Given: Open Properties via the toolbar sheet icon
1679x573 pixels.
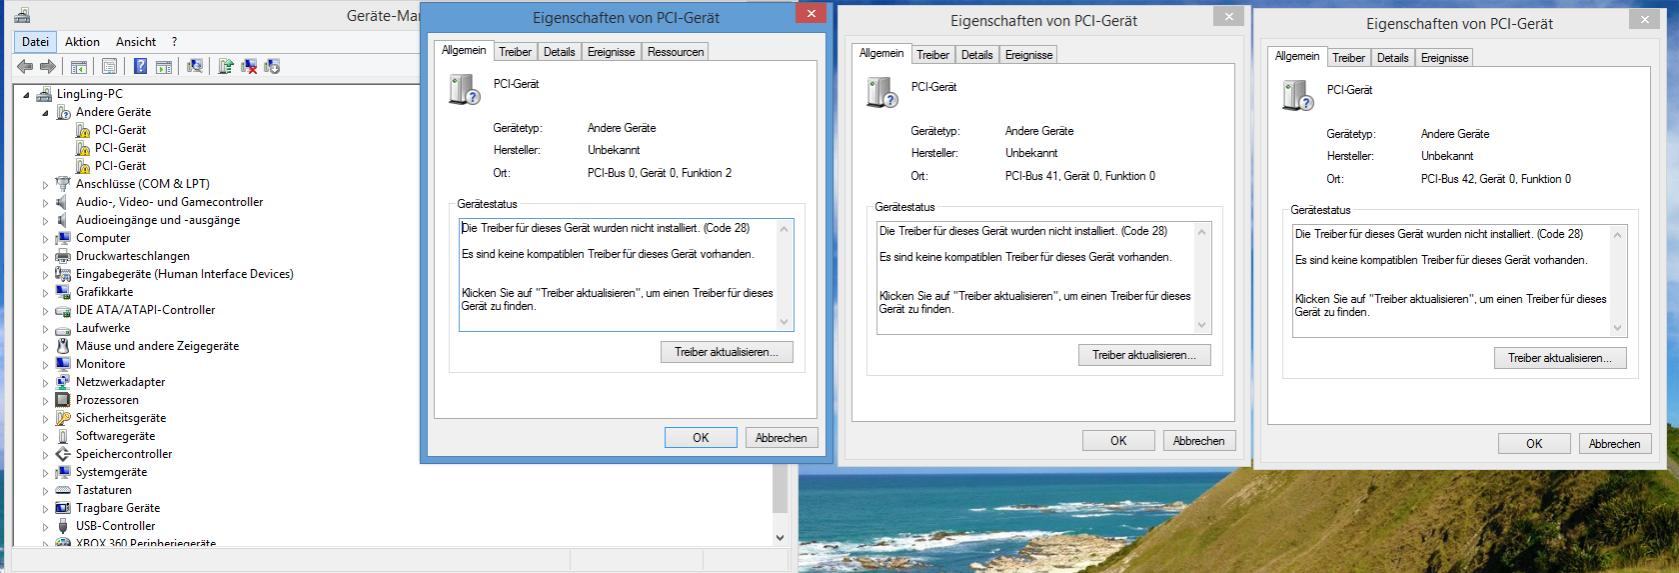Looking at the screenshot, I should pyautogui.click(x=109, y=67).
